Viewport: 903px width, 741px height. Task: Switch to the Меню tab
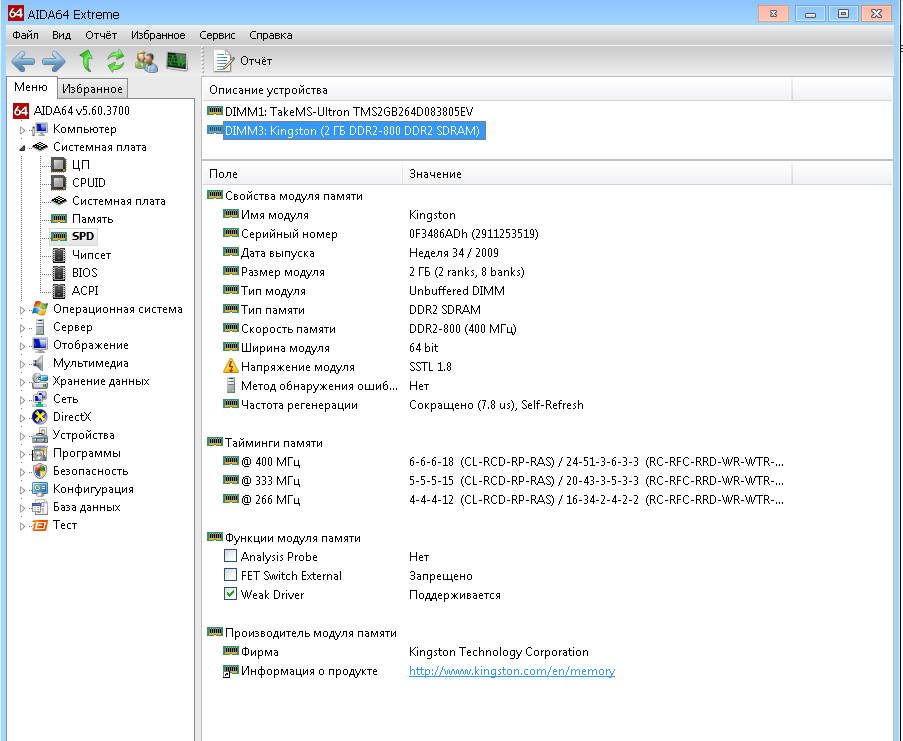click(x=31, y=87)
